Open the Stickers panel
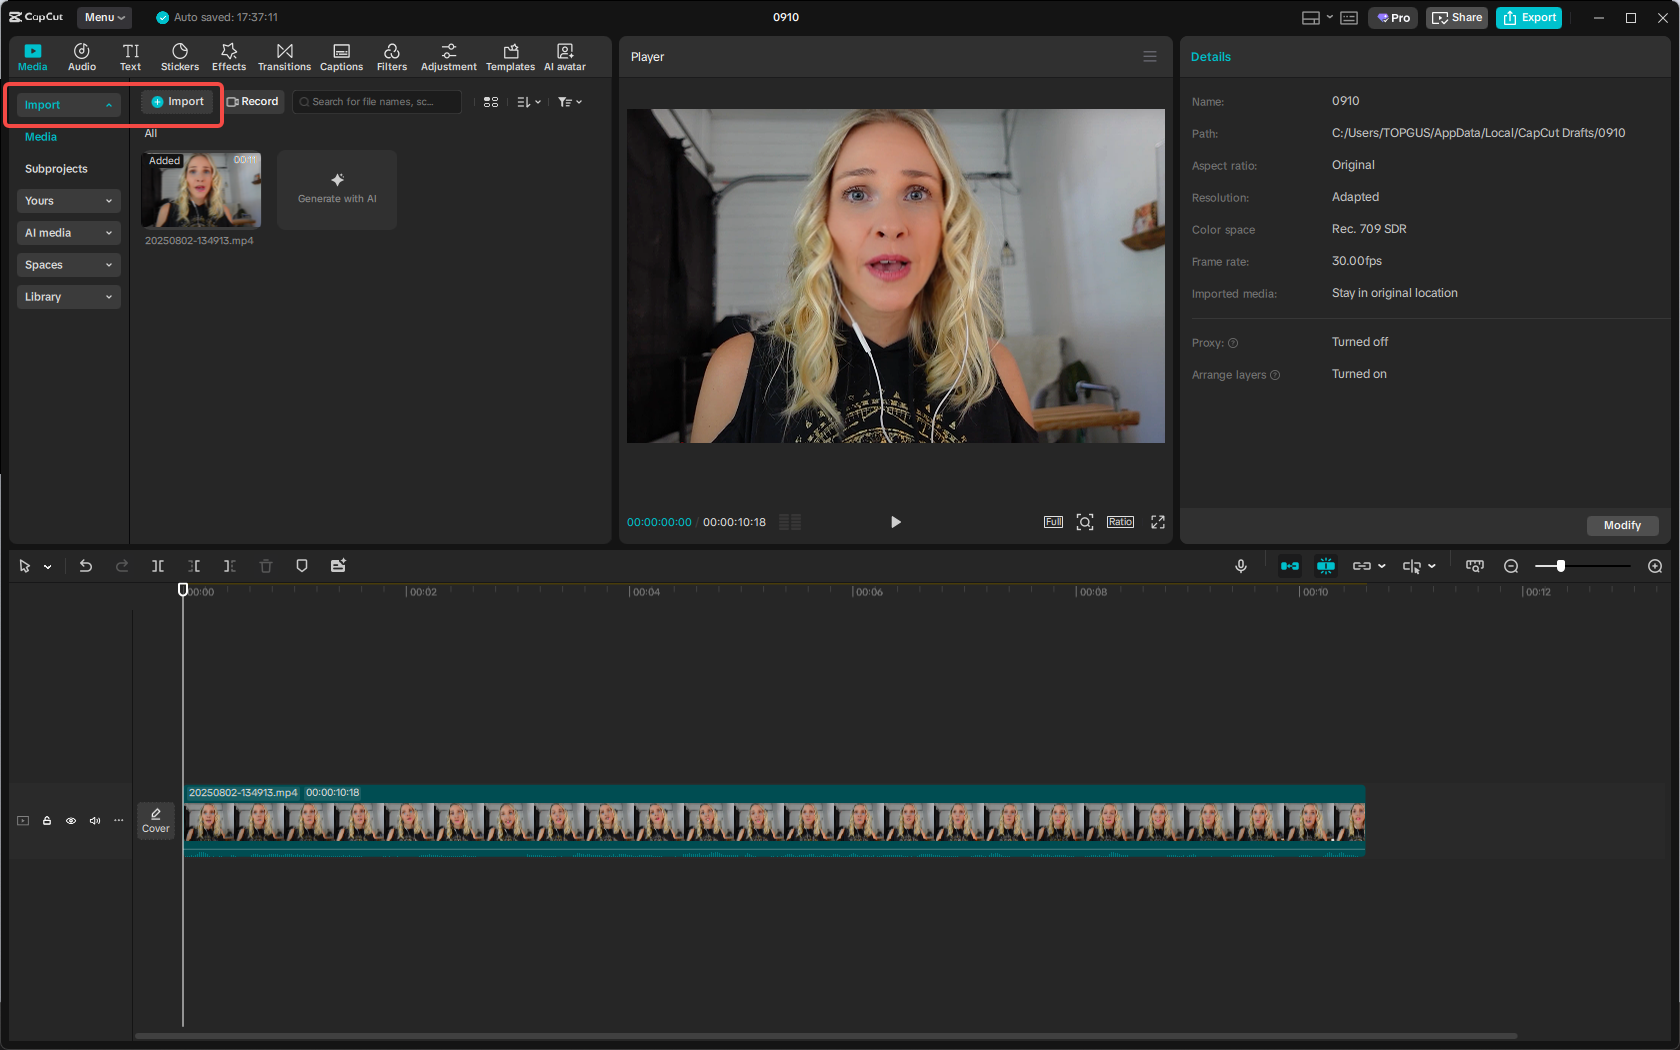This screenshot has height=1050, width=1680. [180, 56]
